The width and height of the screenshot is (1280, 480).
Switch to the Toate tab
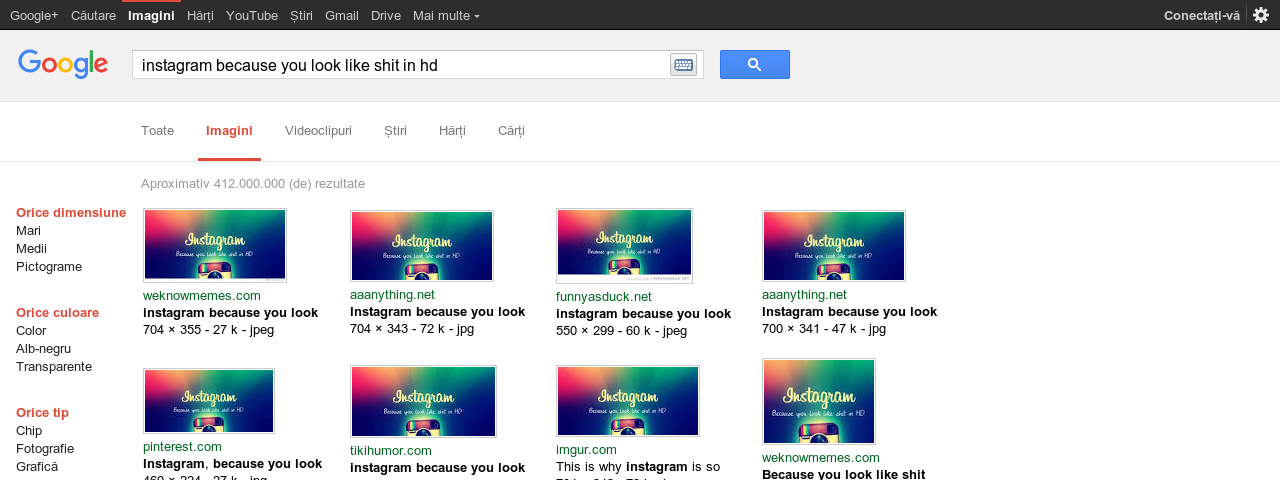click(x=157, y=131)
